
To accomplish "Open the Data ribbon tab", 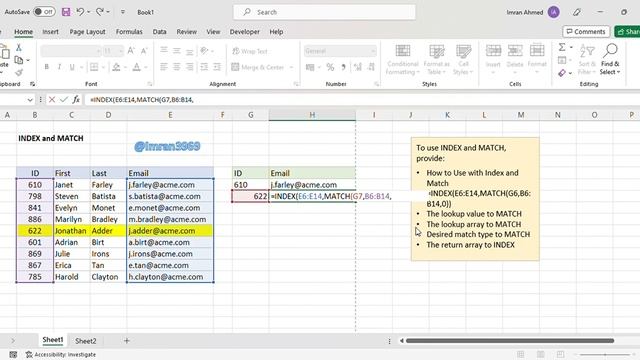I will click(159, 32).
